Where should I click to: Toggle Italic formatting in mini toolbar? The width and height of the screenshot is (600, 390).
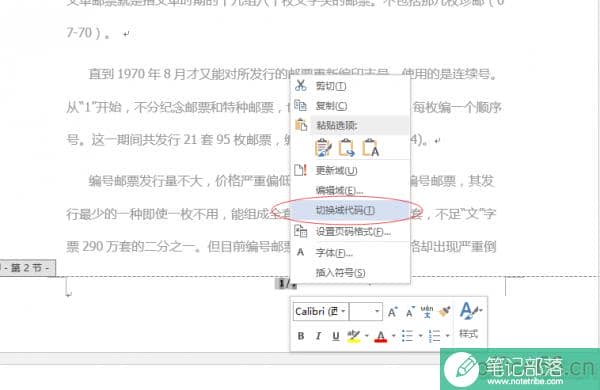318,336
